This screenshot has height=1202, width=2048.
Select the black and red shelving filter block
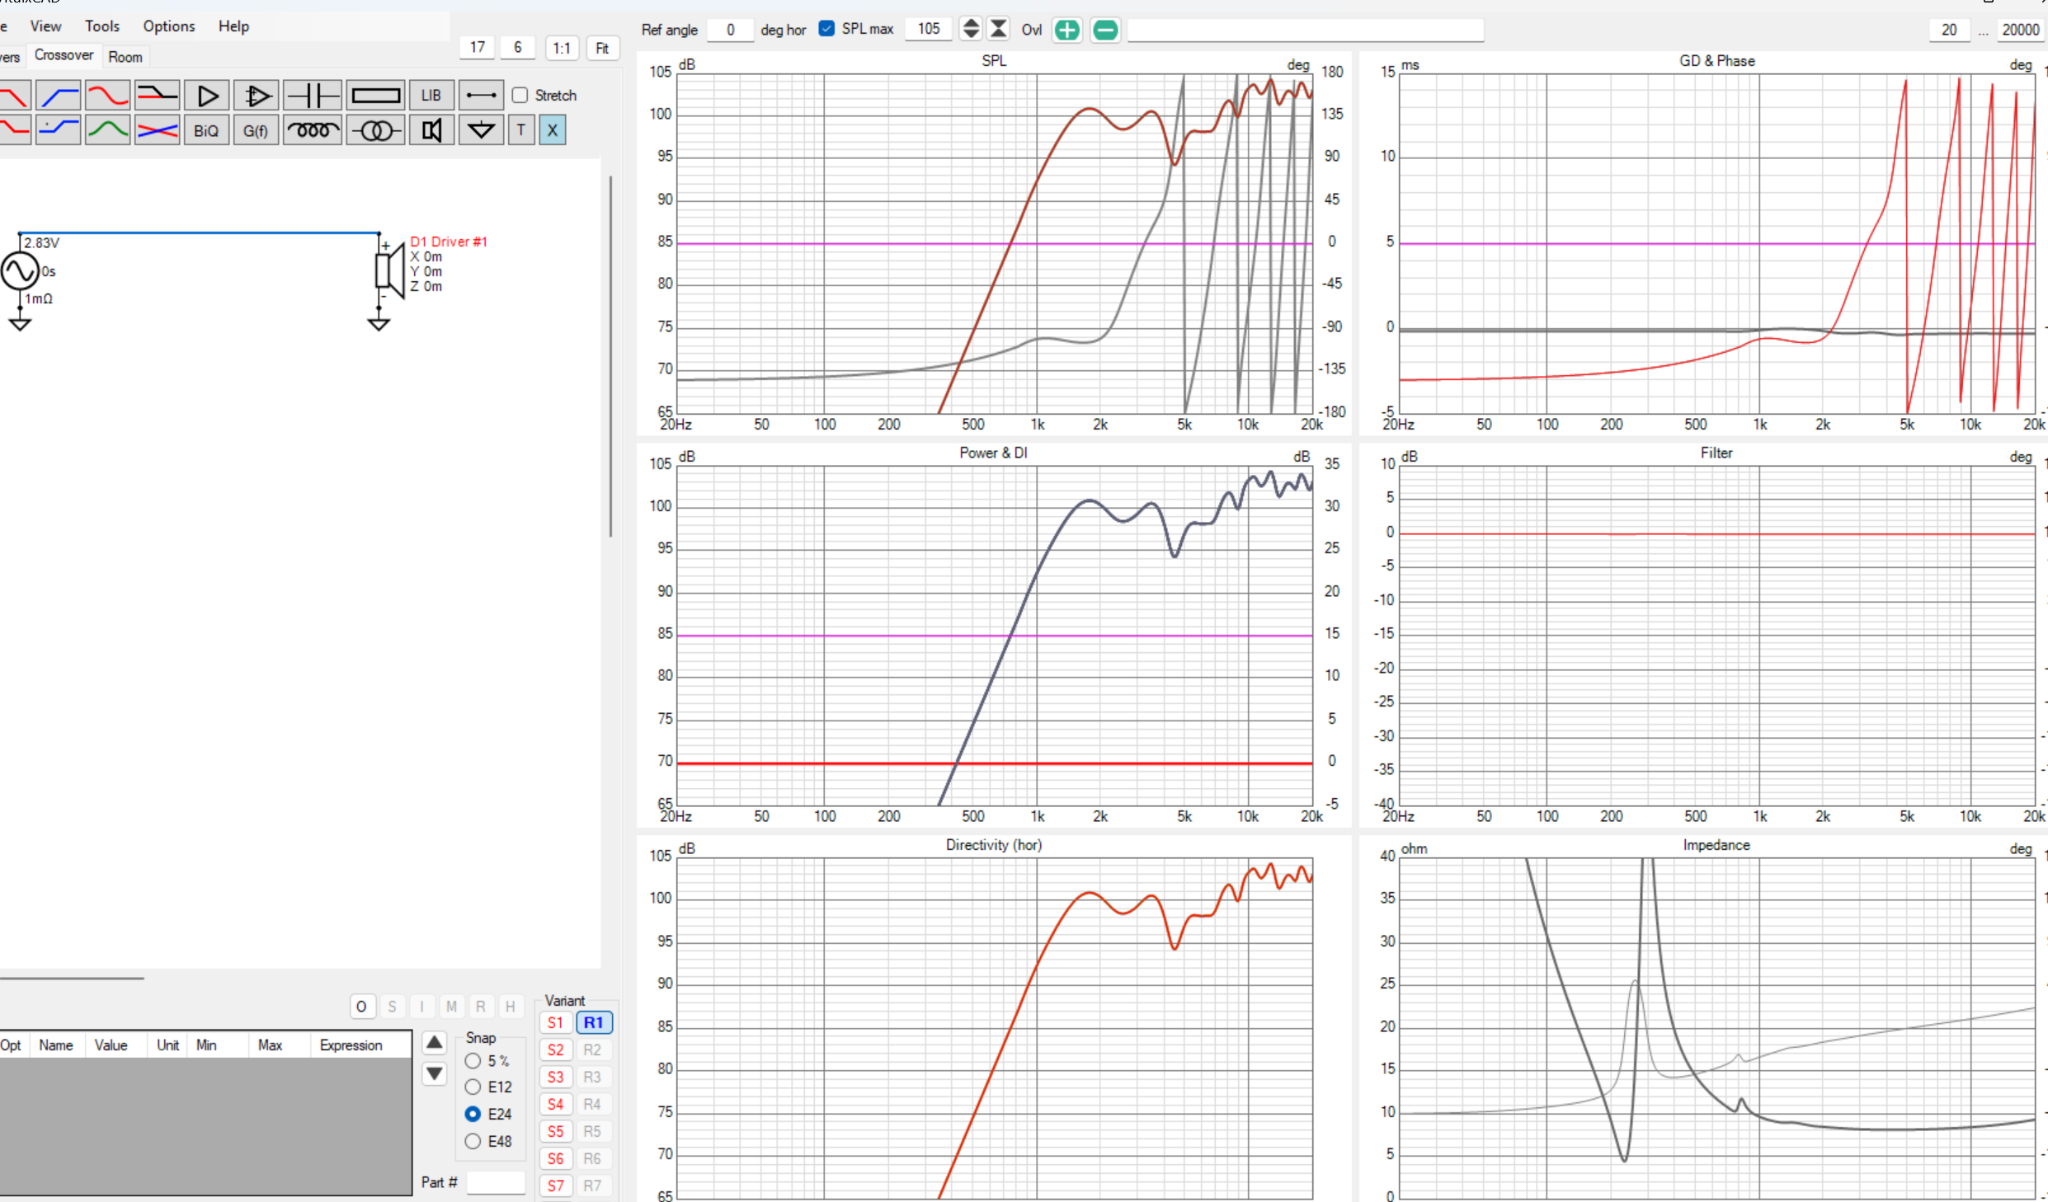(x=157, y=96)
